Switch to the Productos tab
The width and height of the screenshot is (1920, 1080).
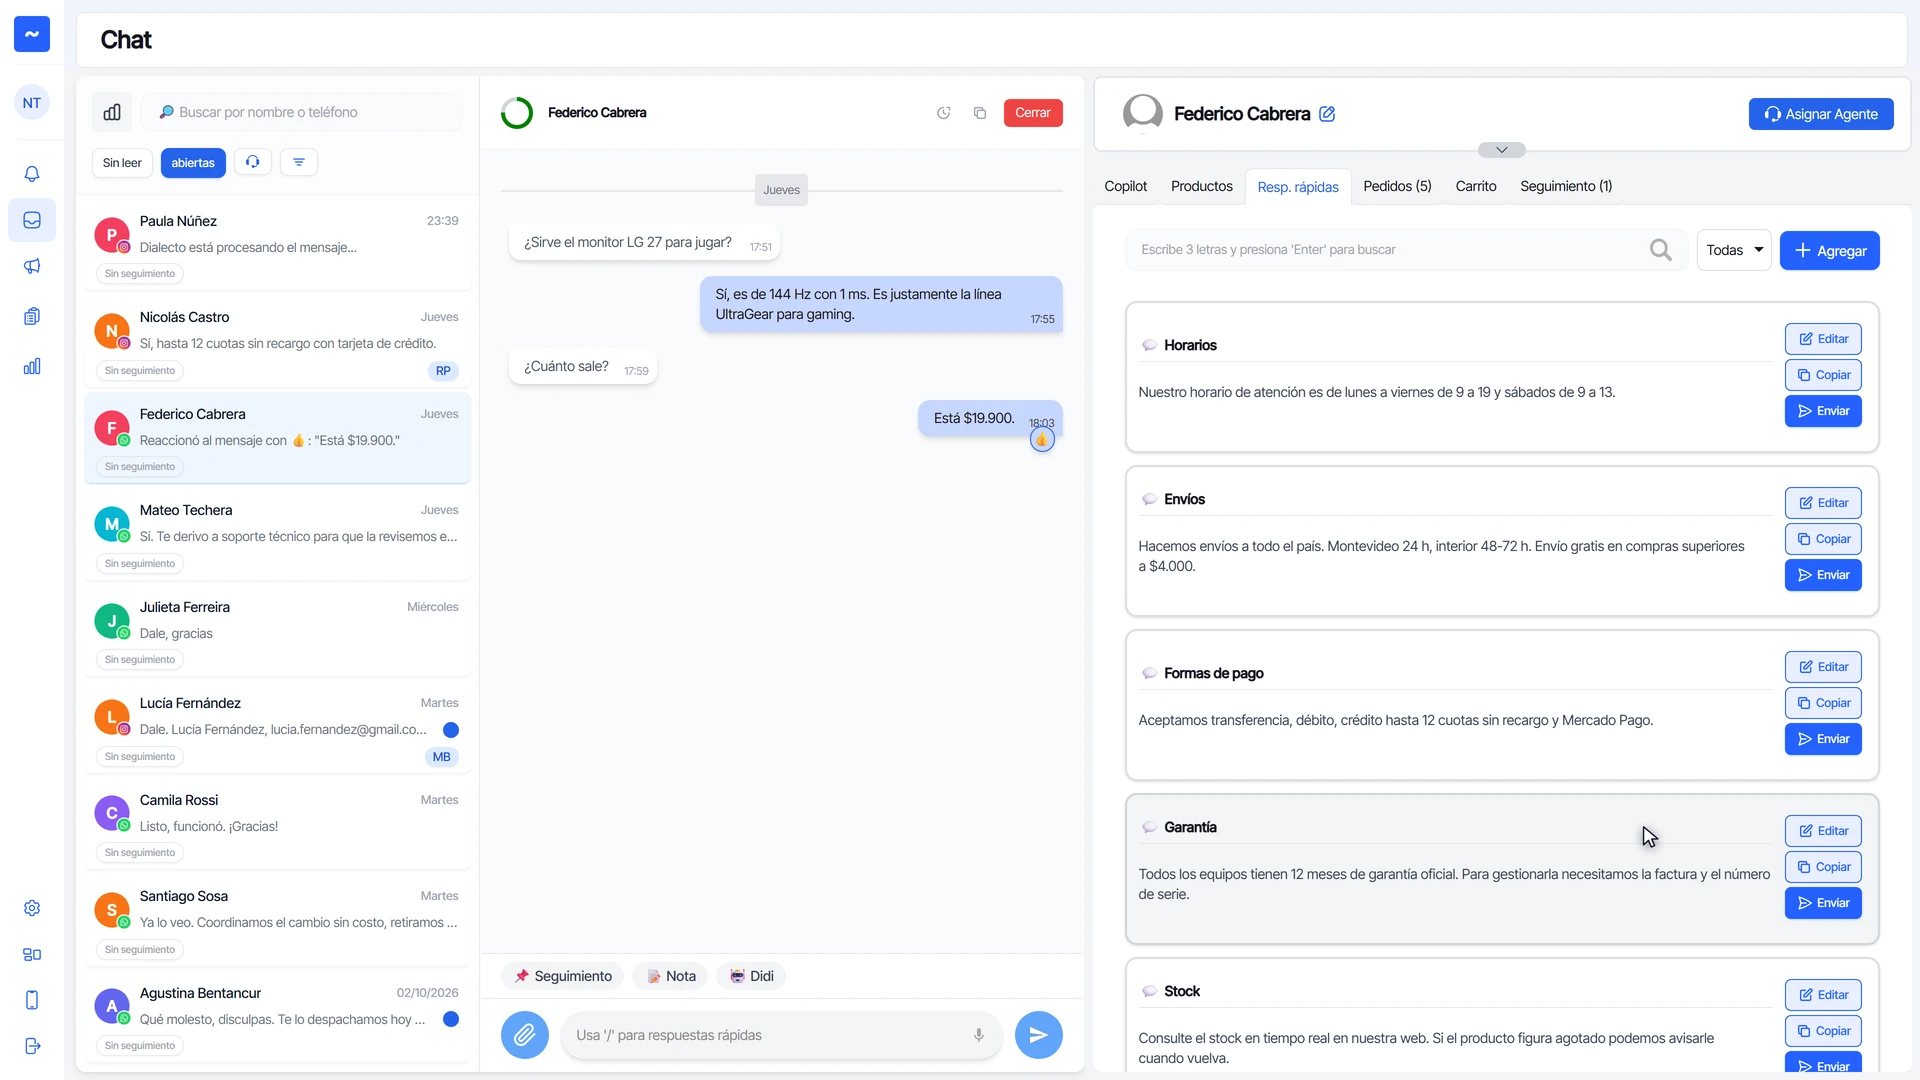[1202, 186]
